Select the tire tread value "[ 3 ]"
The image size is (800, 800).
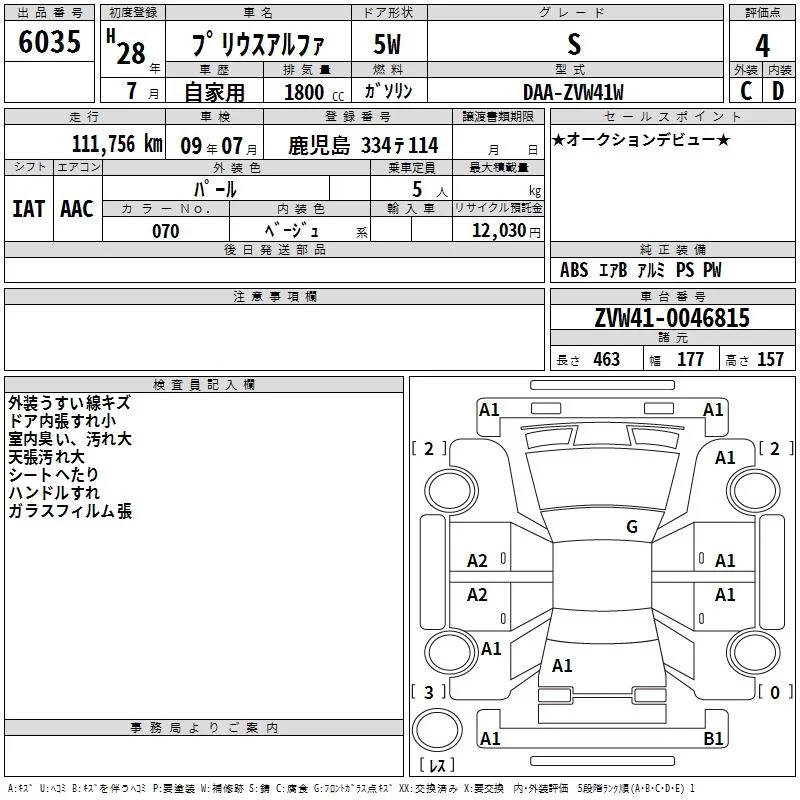tap(429, 692)
